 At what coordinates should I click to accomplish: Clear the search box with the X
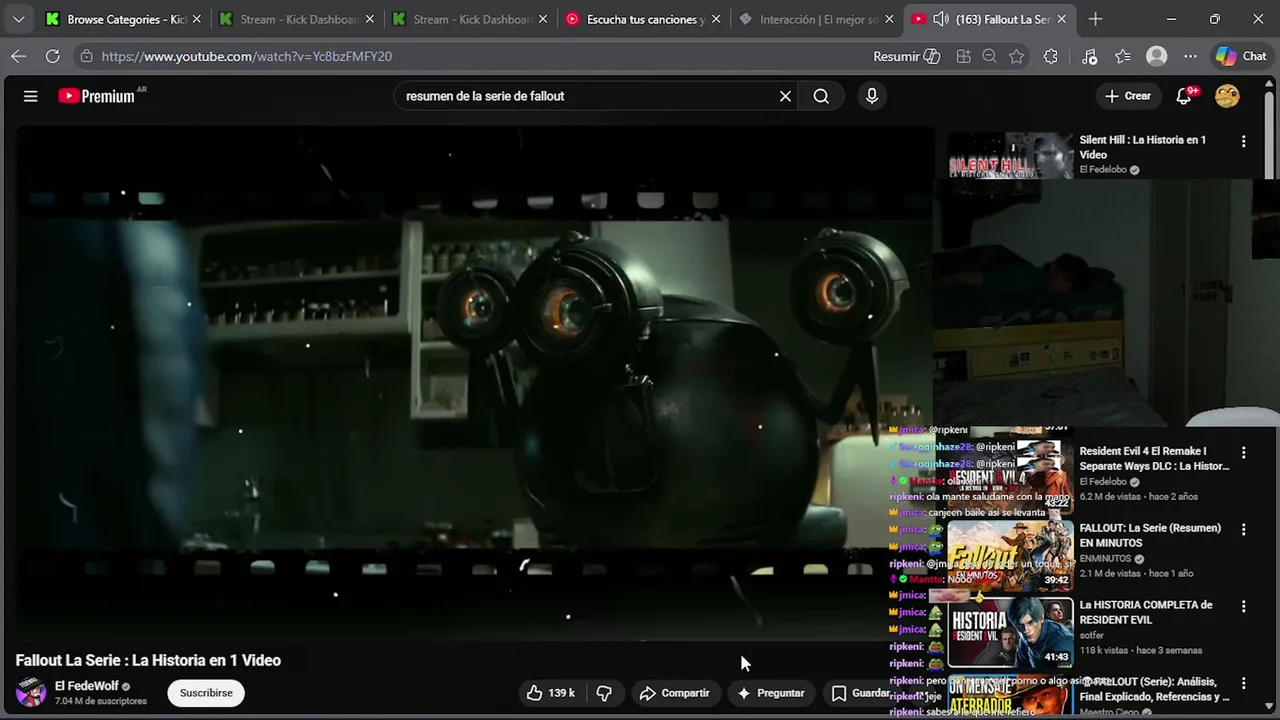[785, 96]
